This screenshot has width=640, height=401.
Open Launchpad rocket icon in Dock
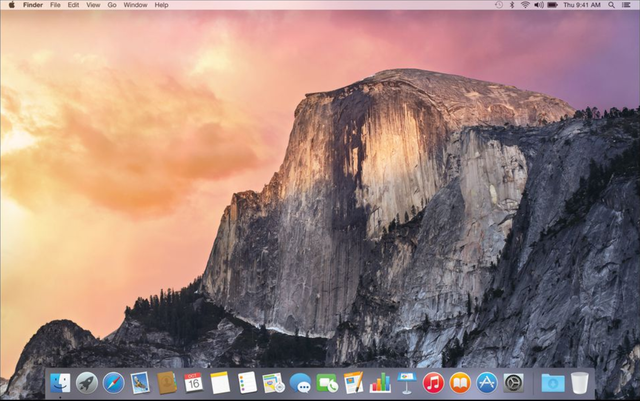87,383
